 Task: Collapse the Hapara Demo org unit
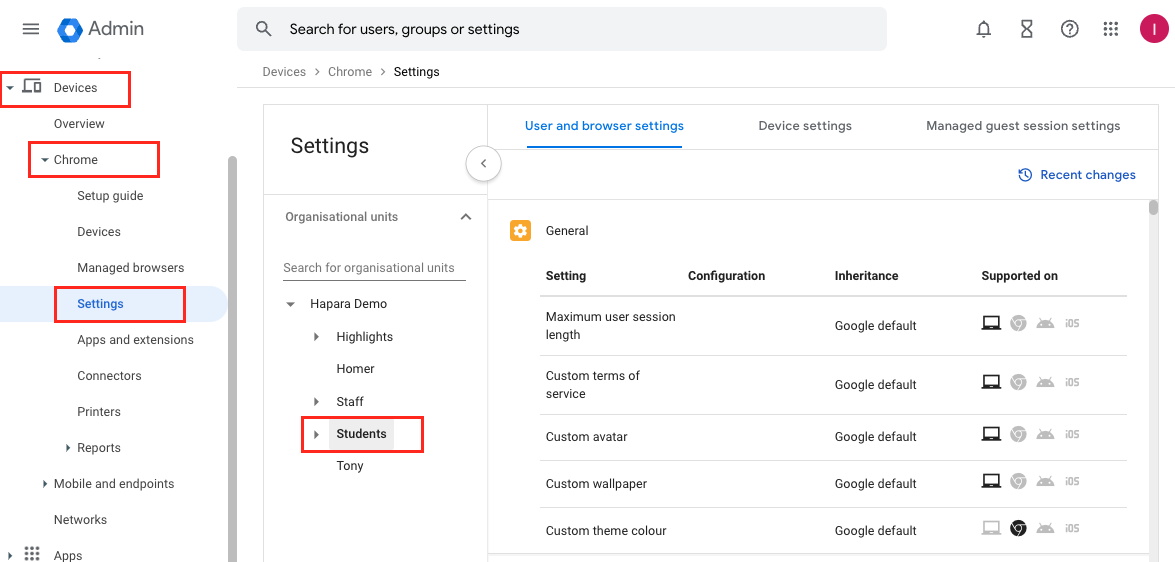click(290, 304)
